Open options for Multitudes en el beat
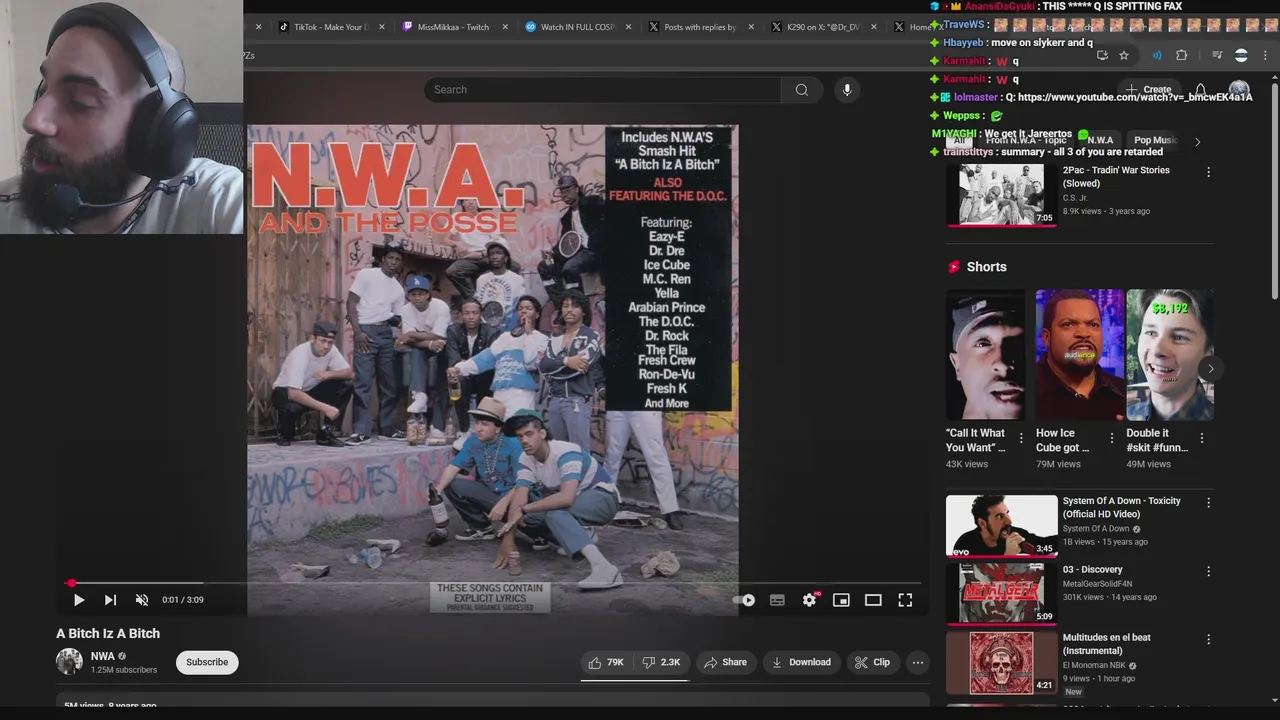 point(1208,639)
